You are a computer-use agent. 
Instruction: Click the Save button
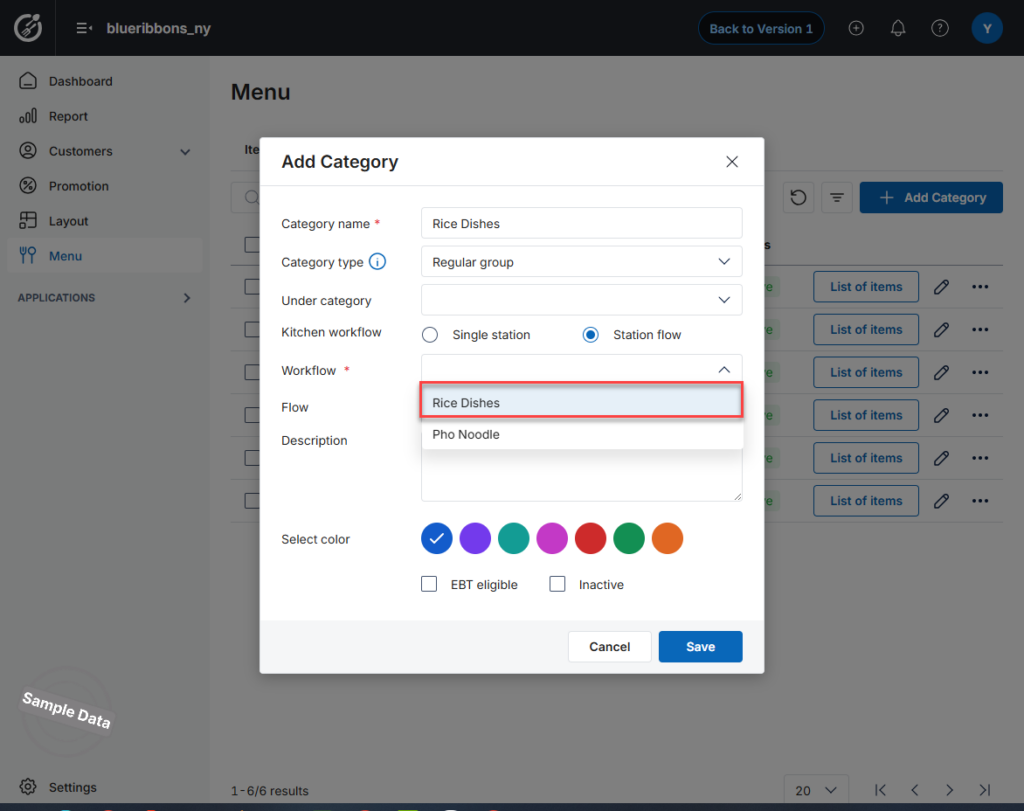pos(700,646)
